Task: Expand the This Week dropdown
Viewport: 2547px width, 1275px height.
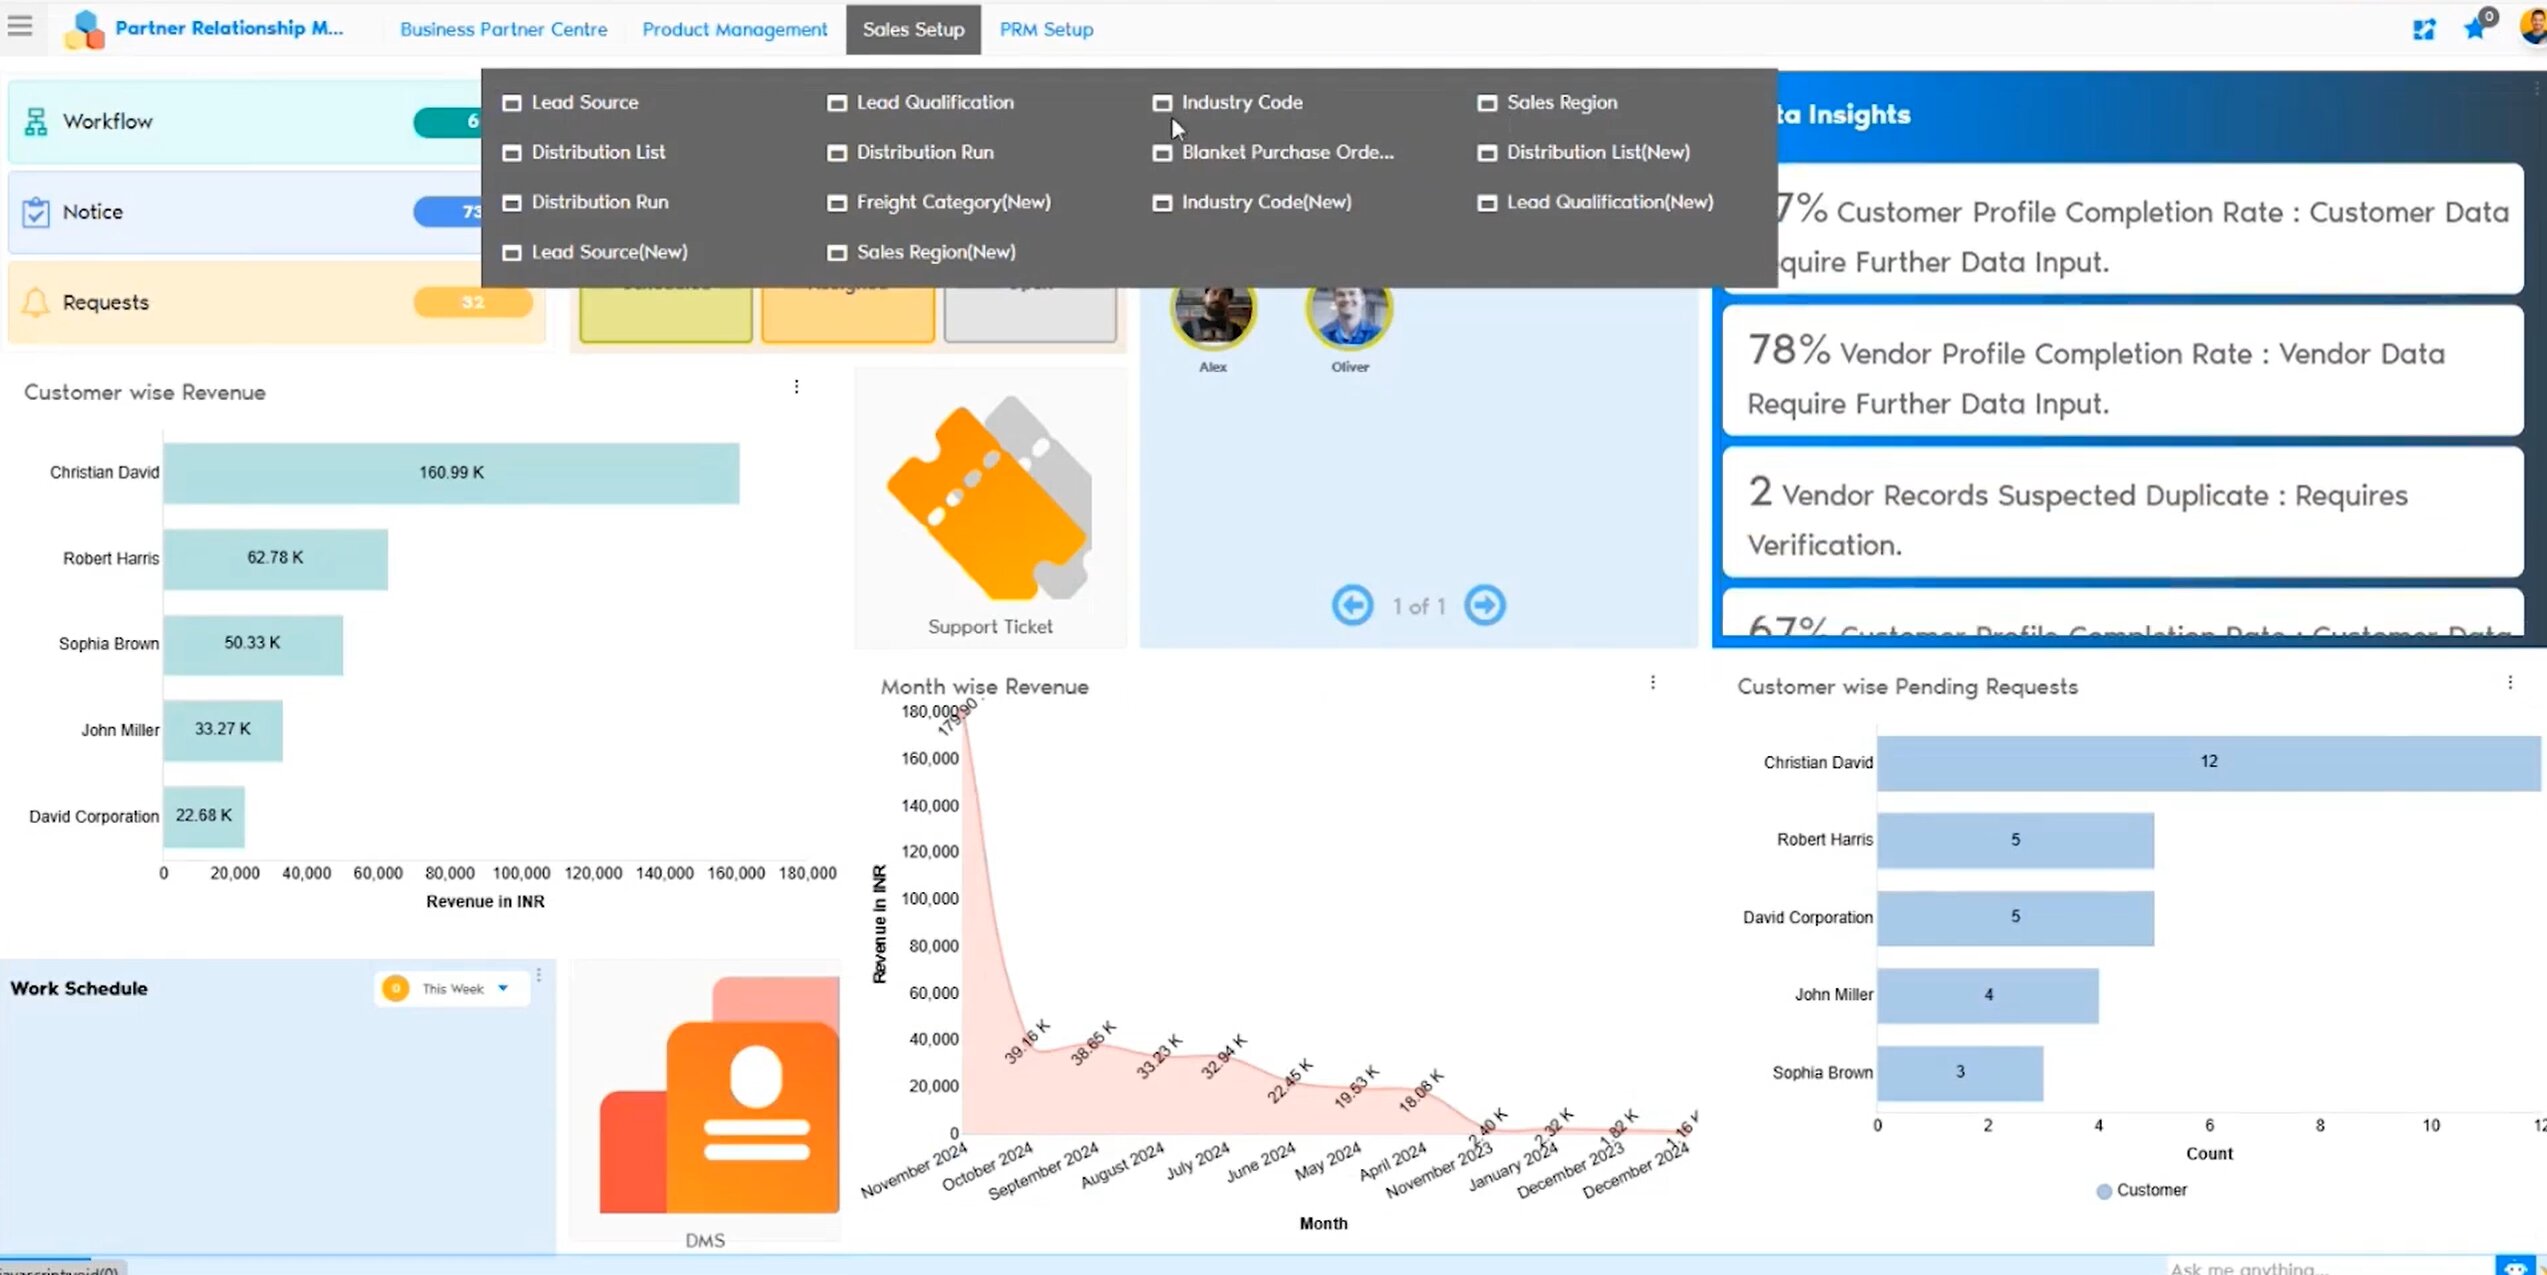Action: (503, 988)
